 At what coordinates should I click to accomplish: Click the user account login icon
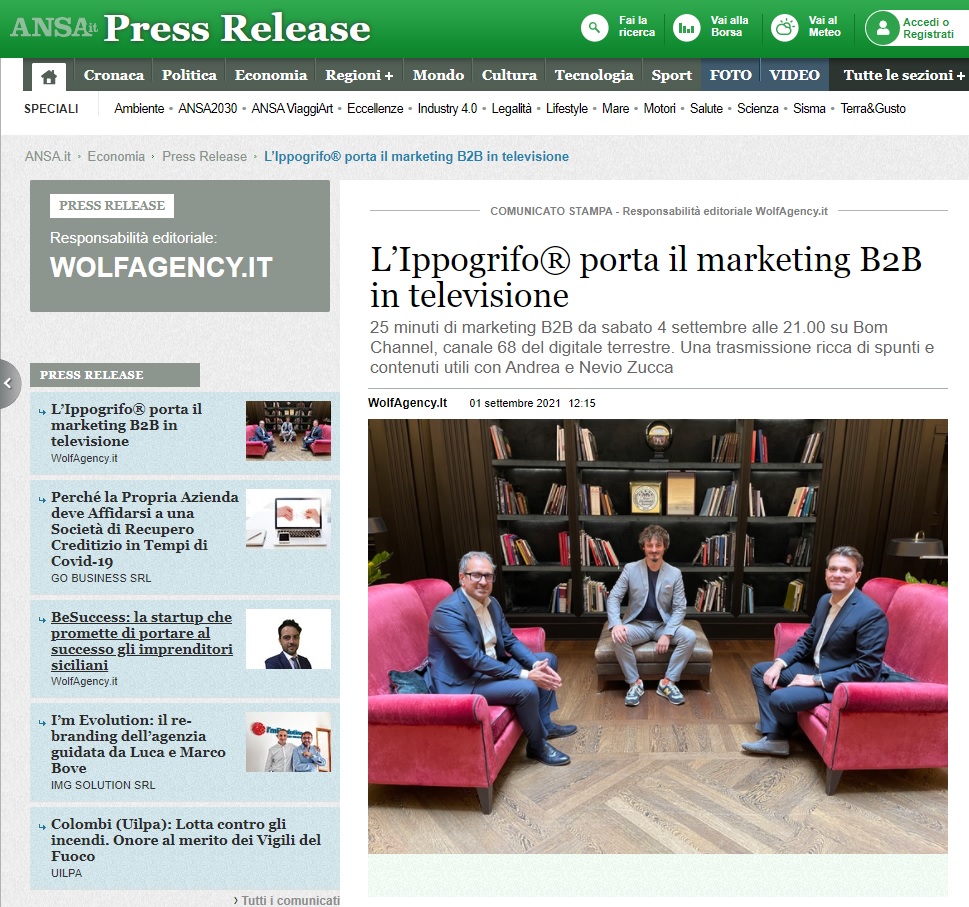tap(883, 28)
